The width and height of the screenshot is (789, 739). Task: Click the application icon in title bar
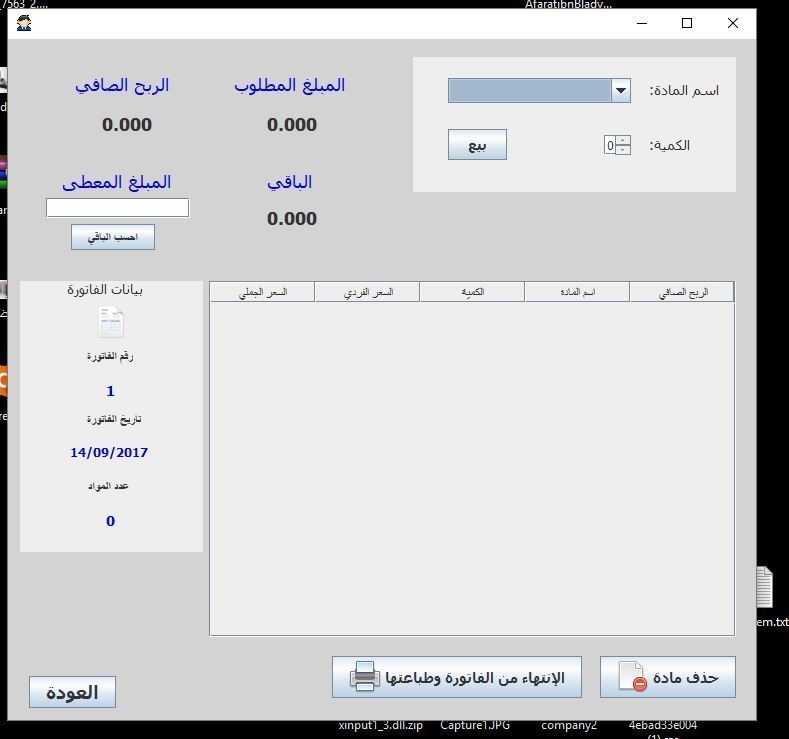[24, 23]
